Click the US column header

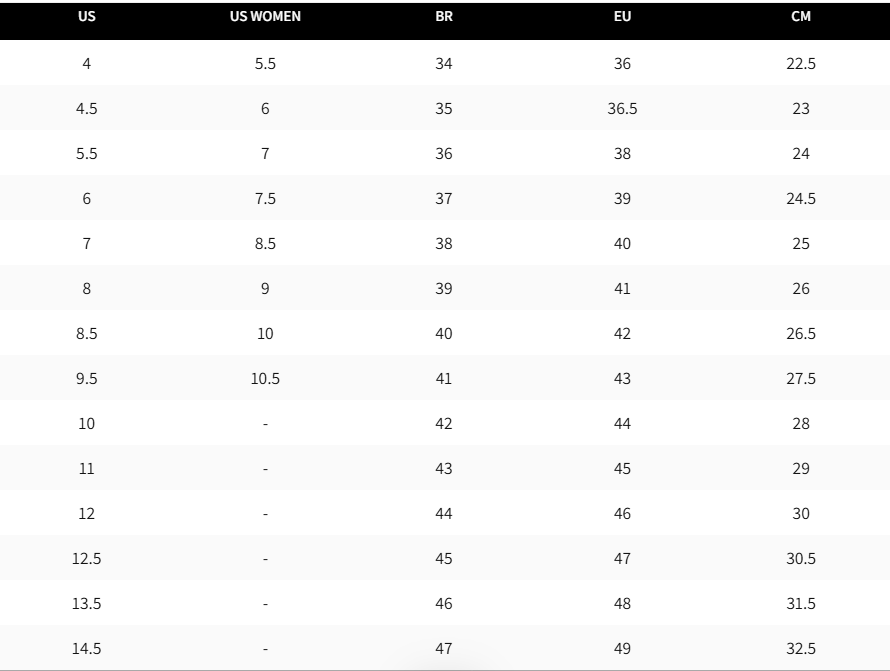[86, 16]
